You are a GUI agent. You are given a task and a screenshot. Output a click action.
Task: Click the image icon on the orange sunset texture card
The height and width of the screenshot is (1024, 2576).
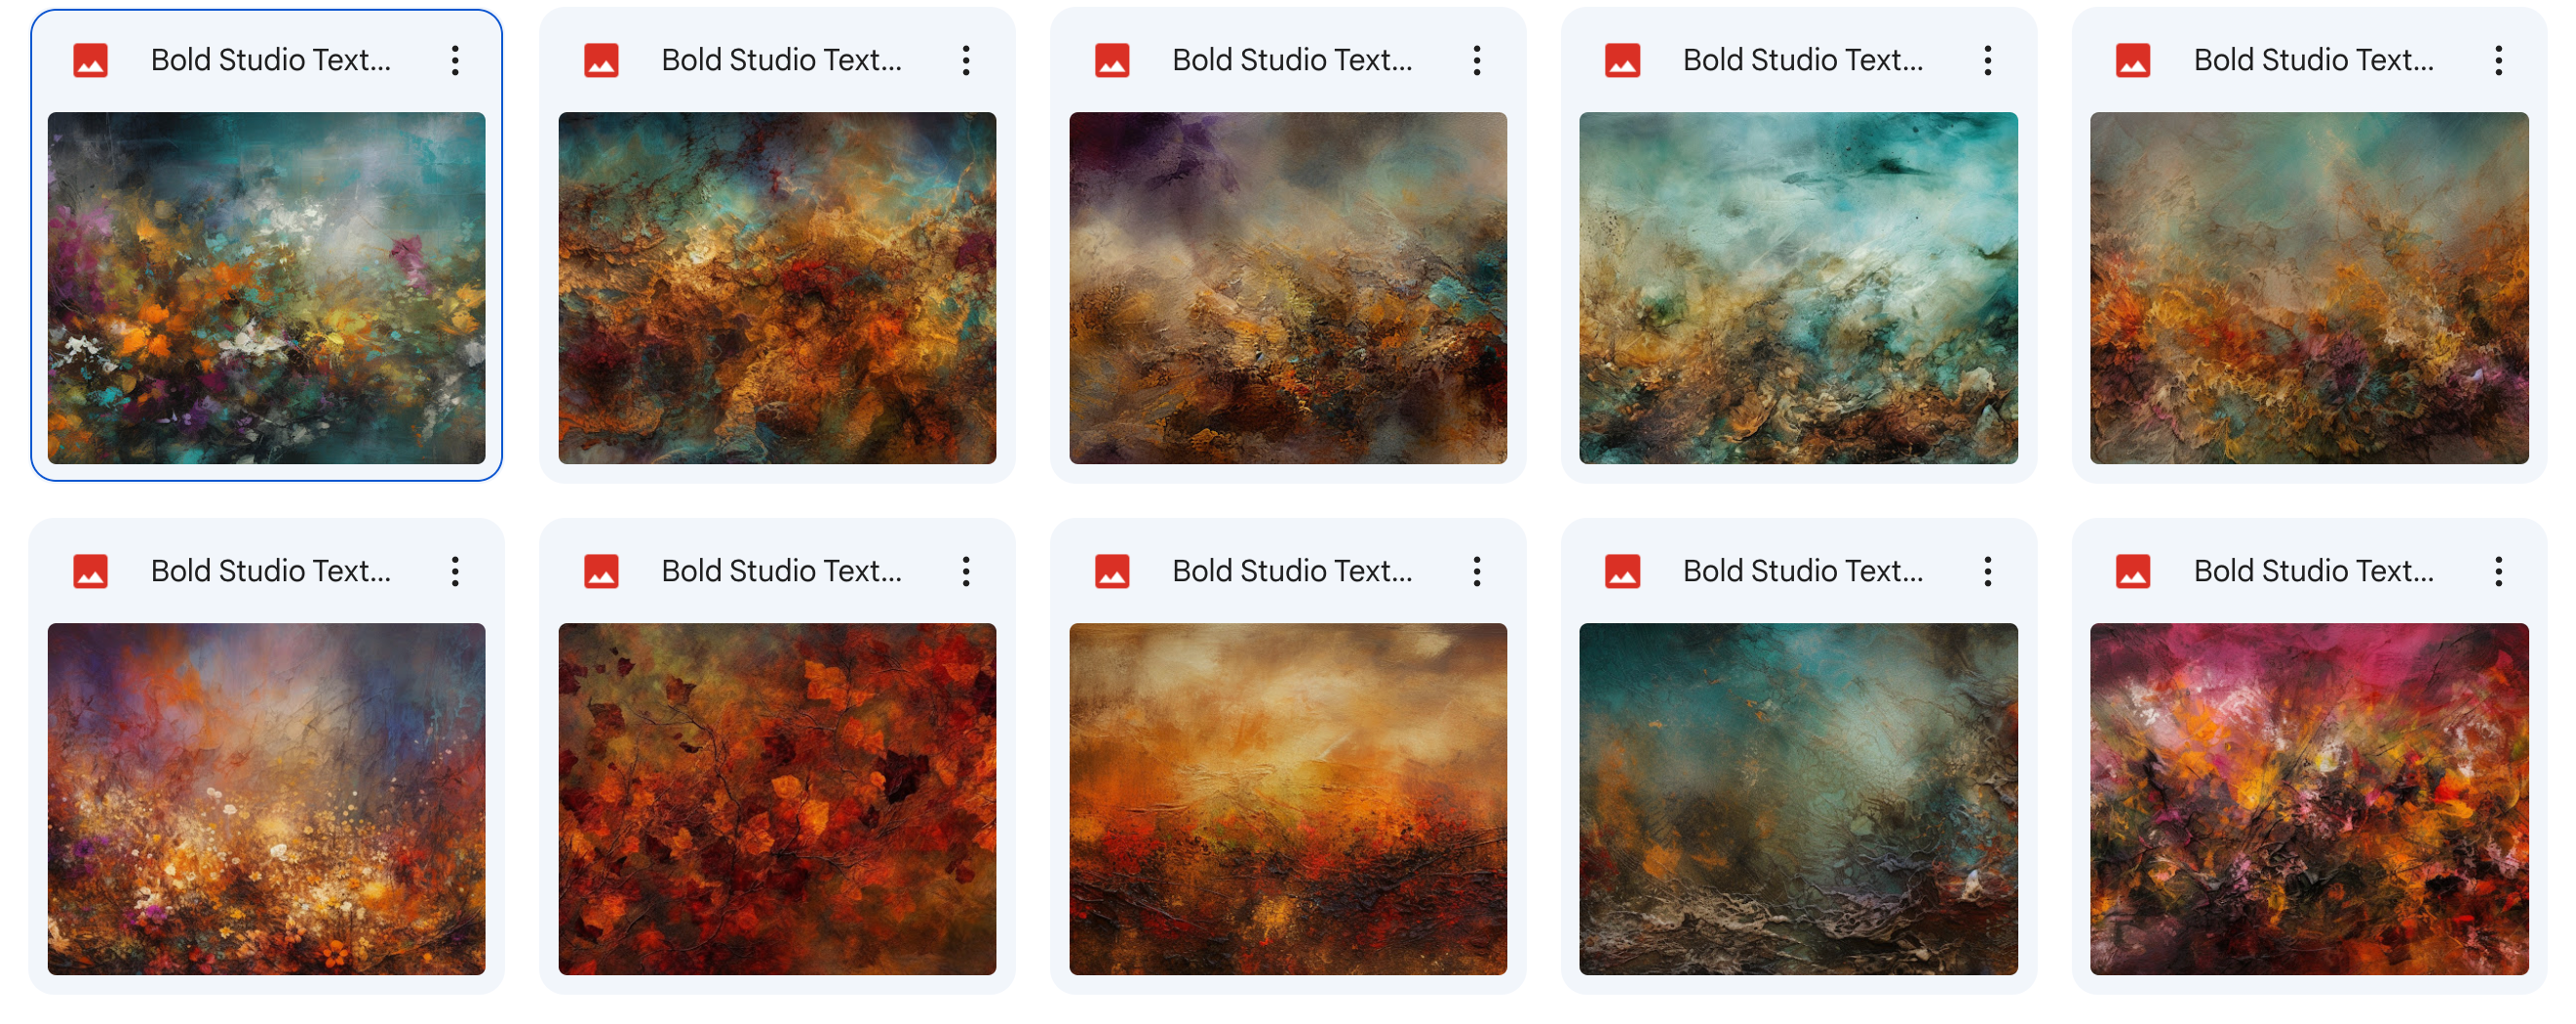pyautogui.click(x=1112, y=571)
